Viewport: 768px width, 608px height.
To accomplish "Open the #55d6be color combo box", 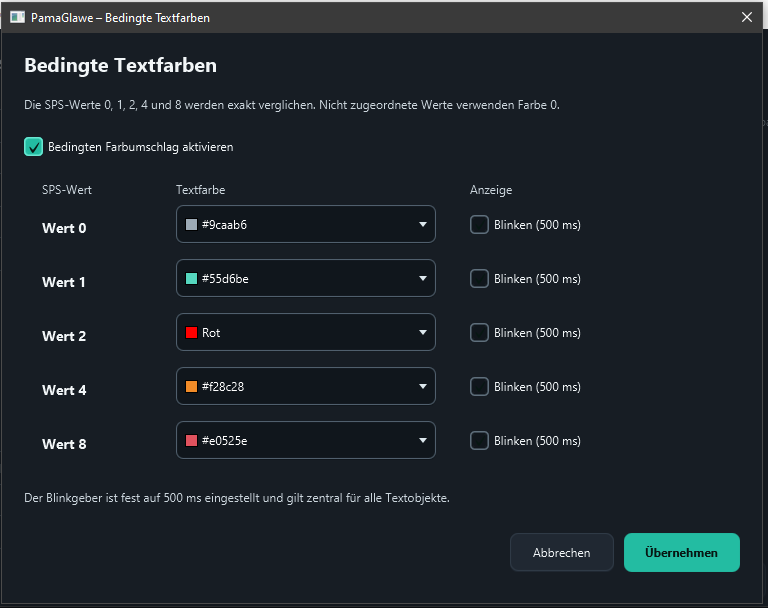I will click(x=306, y=278).
